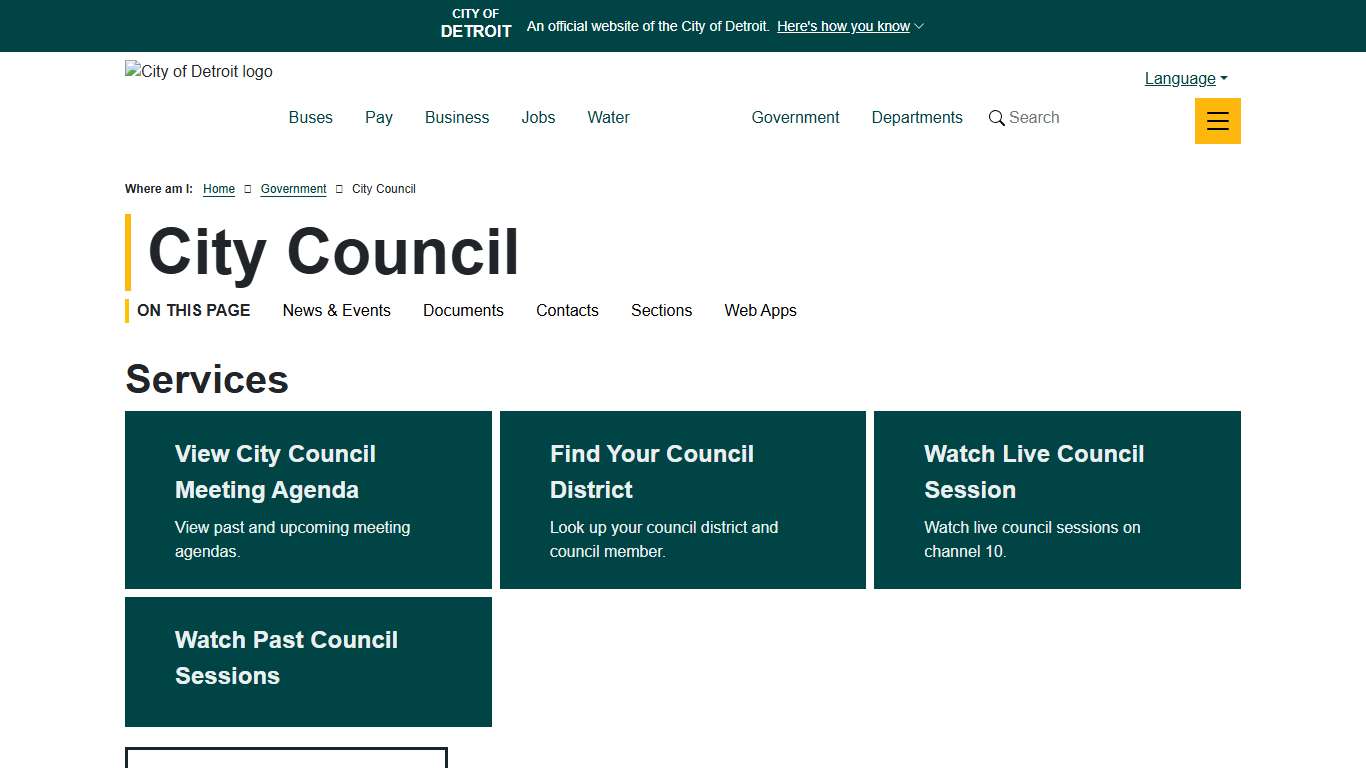Viewport: 1366px width, 768px height.
Task: Jump to the Contacts section
Action: pyautogui.click(x=567, y=310)
